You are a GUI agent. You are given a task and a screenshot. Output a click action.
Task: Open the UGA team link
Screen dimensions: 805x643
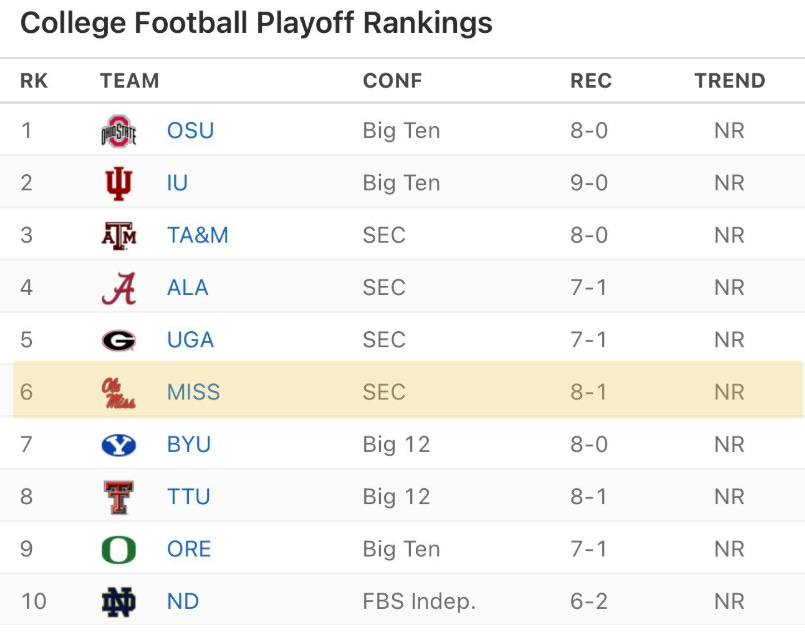pos(190,340)
